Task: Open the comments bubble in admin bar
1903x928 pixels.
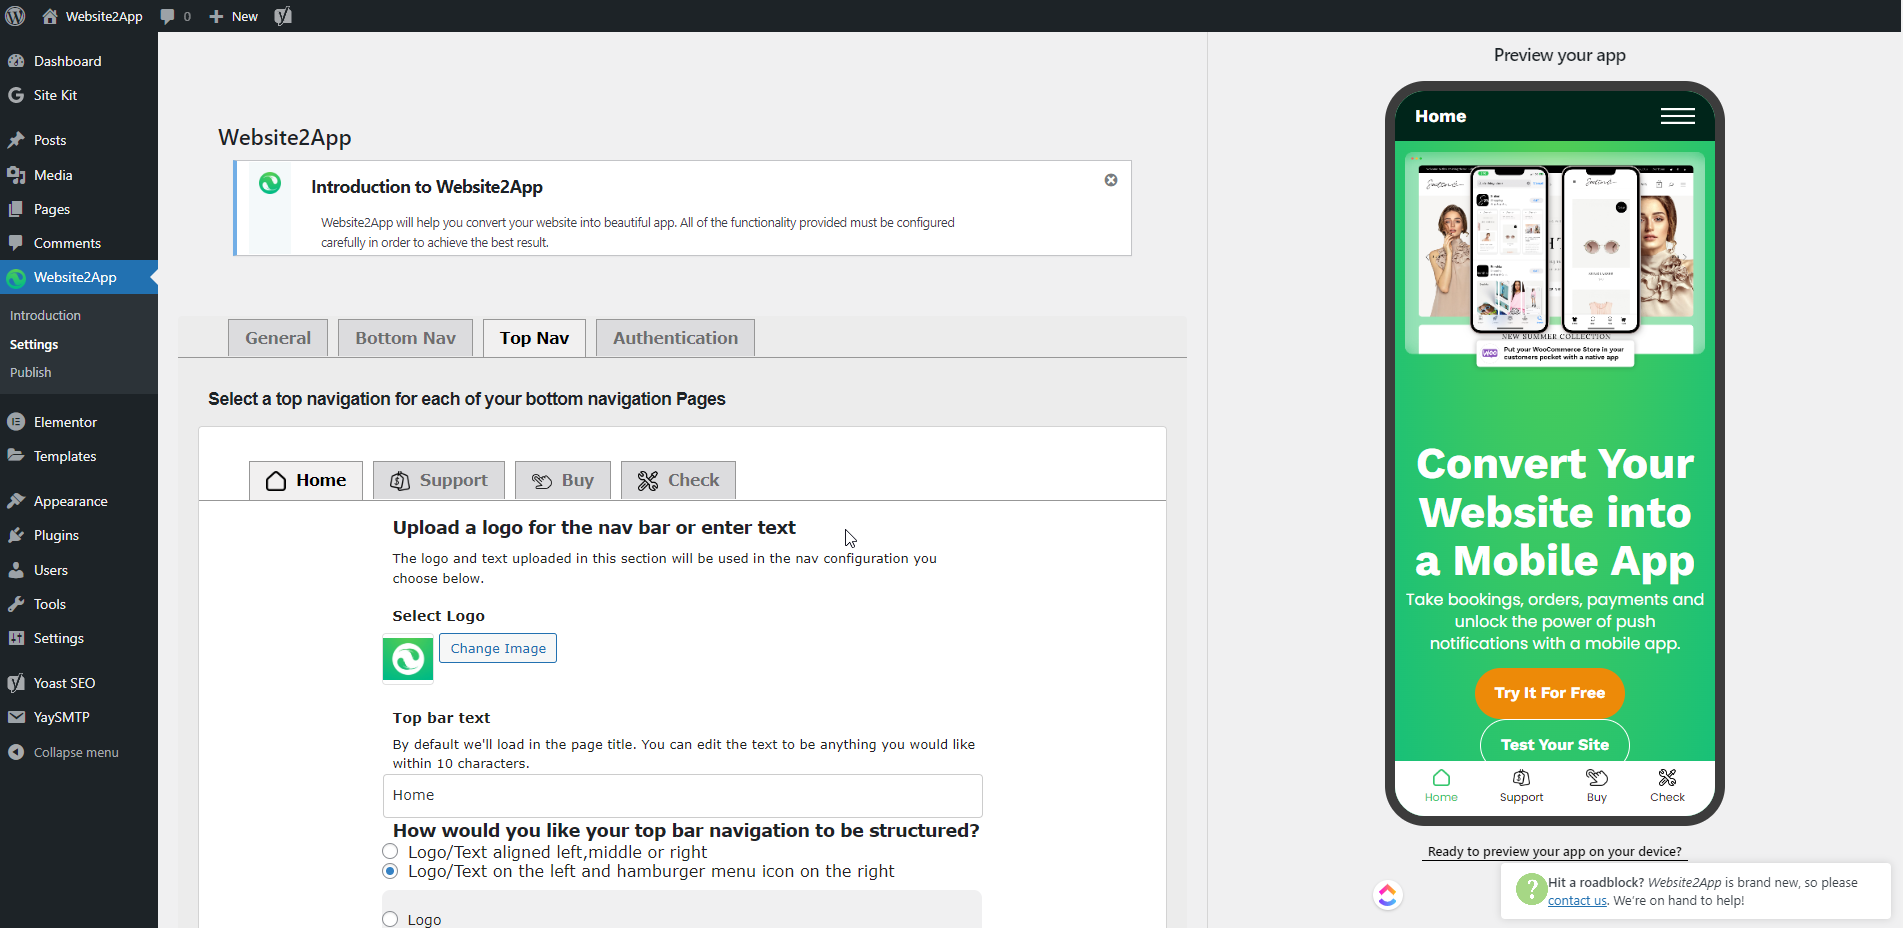Action: pyautogui.click(x=175, y=16)
